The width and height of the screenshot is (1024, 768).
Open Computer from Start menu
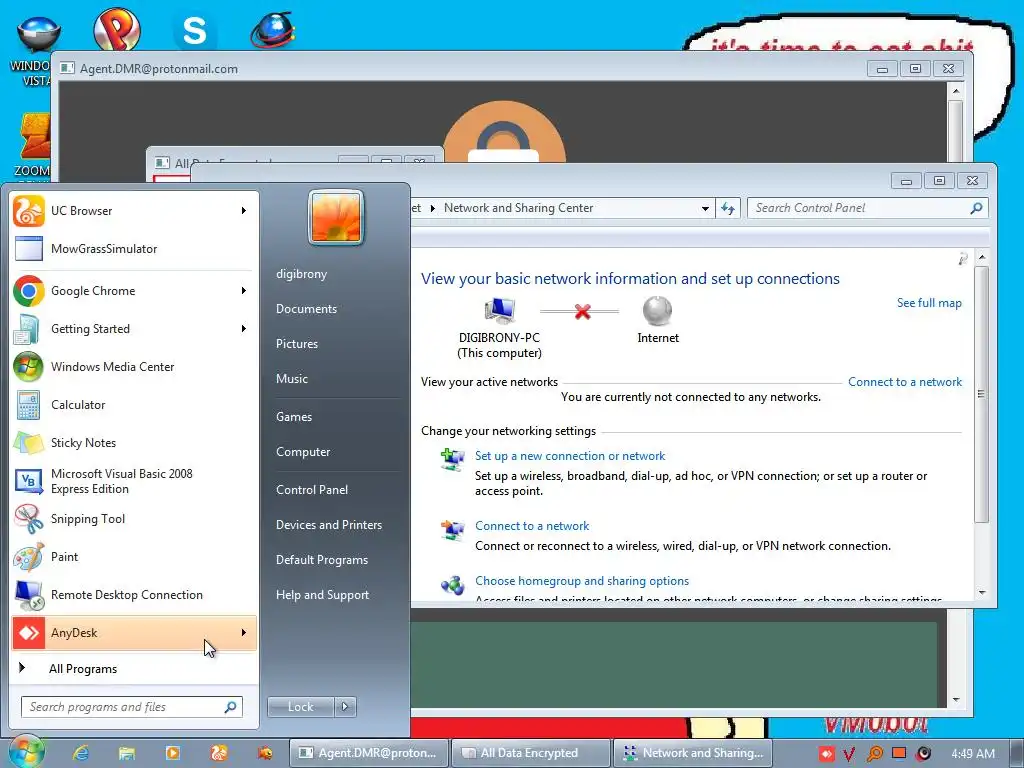pos(303,452)
